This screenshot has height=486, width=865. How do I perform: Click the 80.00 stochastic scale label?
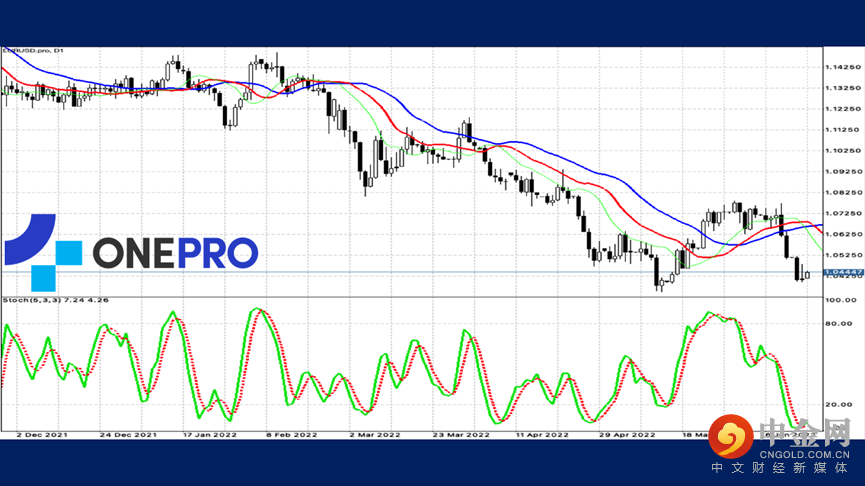pyautogui.click(x=839, y=323)
